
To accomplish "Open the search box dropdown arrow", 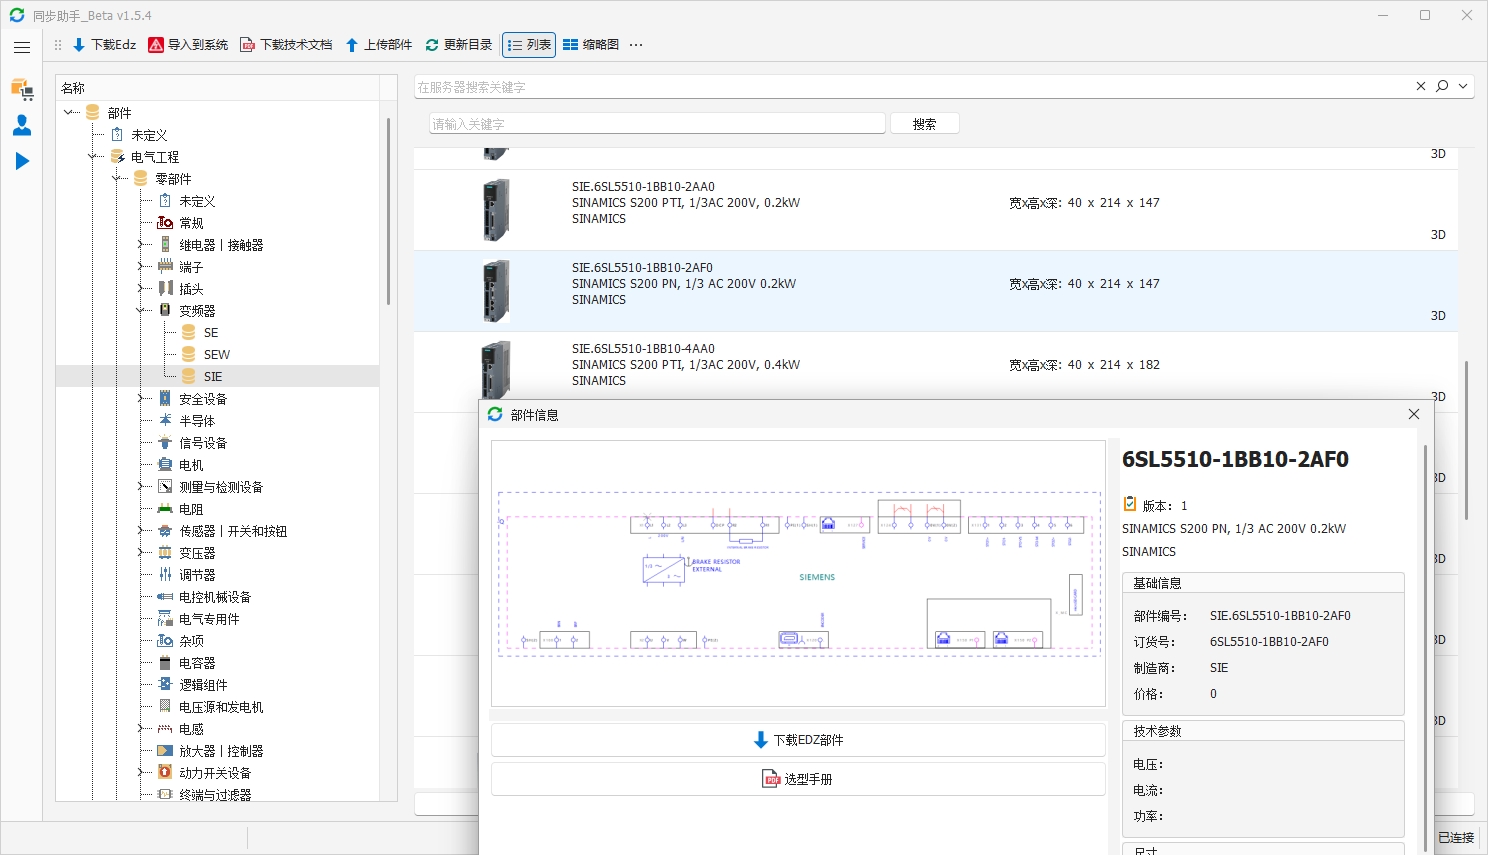I will point(1463,86).
